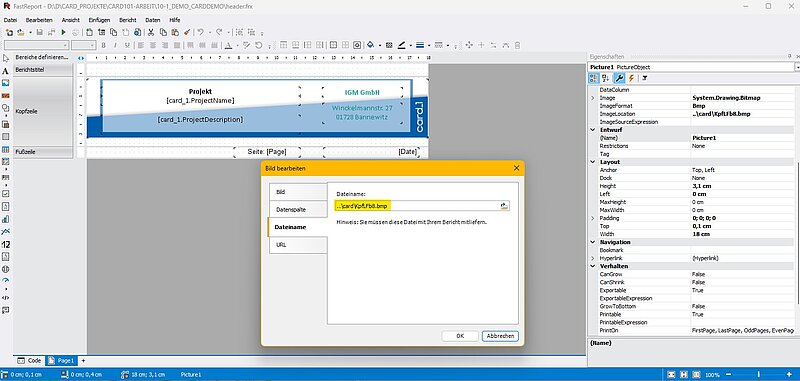Select the pointer tool in left toolbox
800x381 pixels.
pos(6,59)
